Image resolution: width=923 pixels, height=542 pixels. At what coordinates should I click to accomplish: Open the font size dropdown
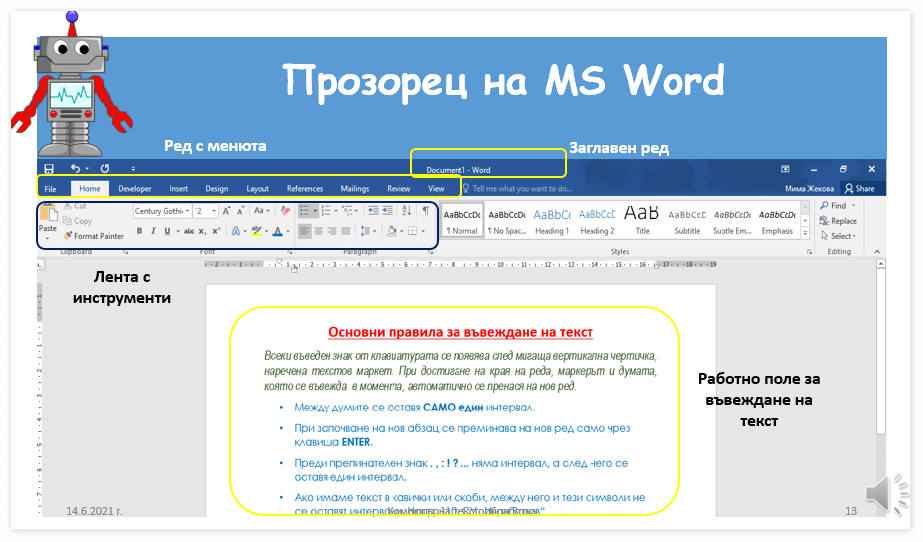pos(214,211)
